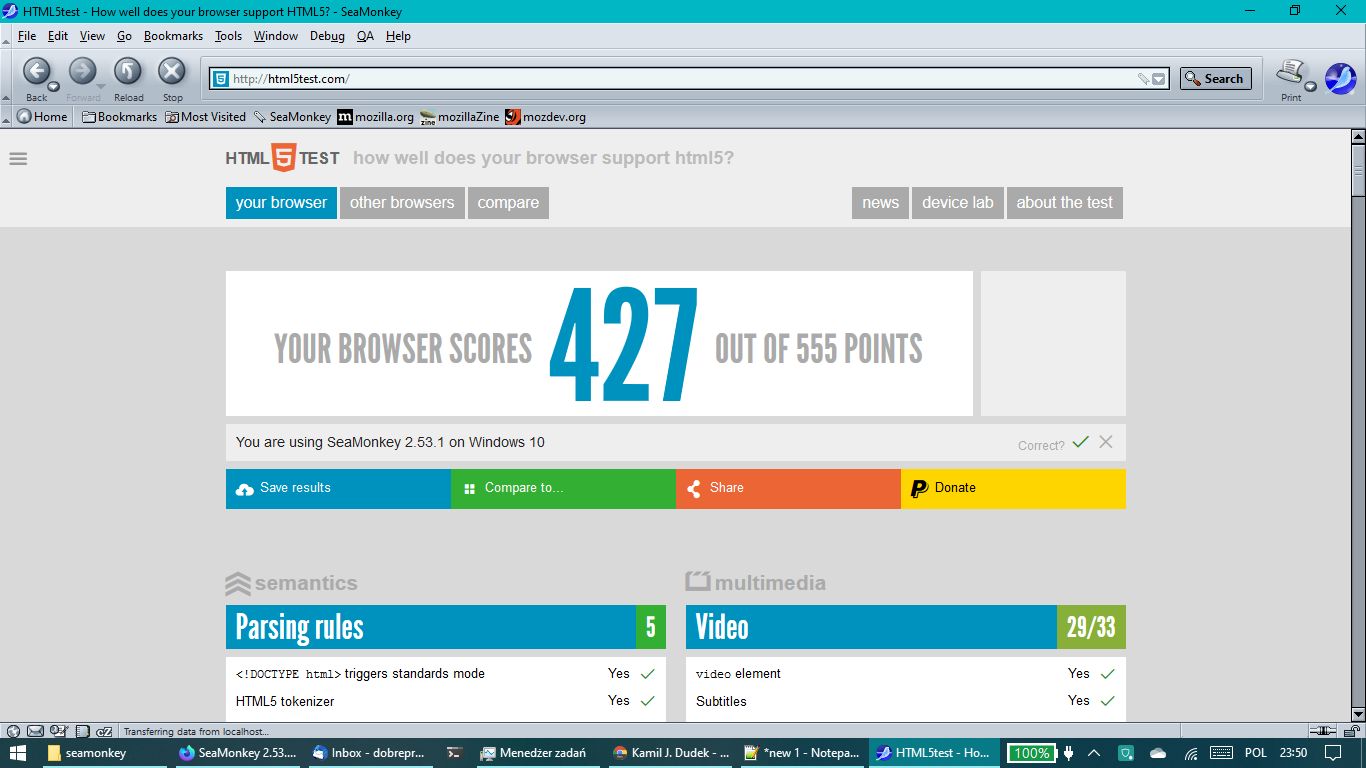Open the SeaMonkey bookmark in the toolbar
Image resolution: width=1366 pixels, height=768 pixels.
(x=292, y=116)
